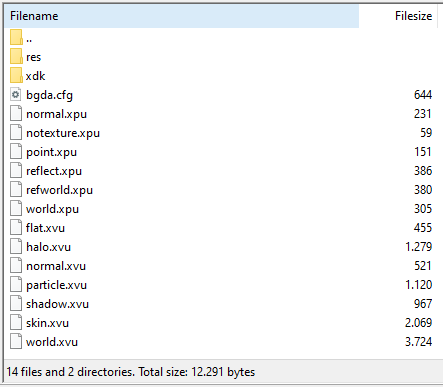The image size is (443, 387).
Task: Select the file name "shadow.xvu"
Action: click(57, 304)
